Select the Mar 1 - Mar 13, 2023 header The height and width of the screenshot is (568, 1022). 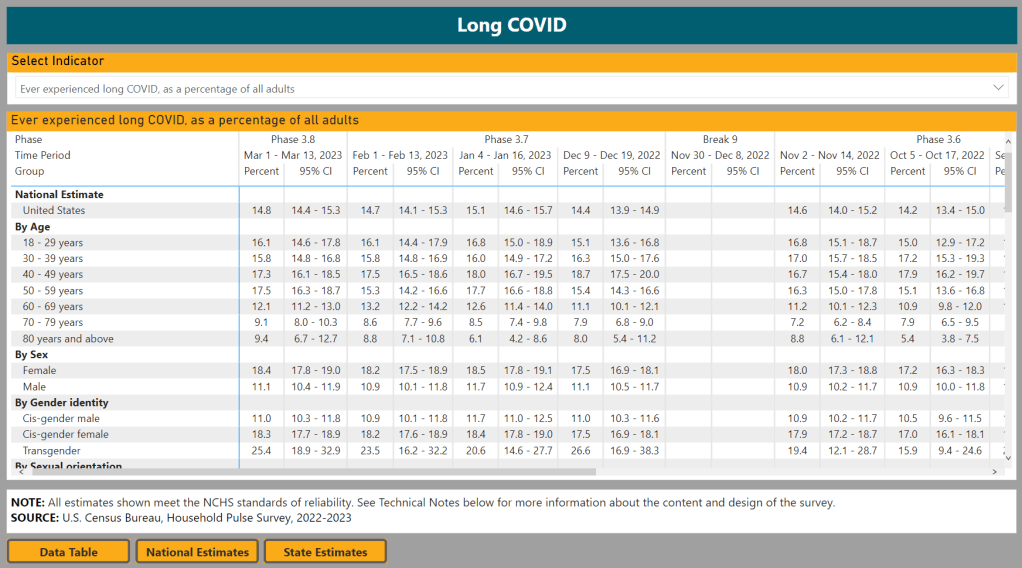click(293, 156)
